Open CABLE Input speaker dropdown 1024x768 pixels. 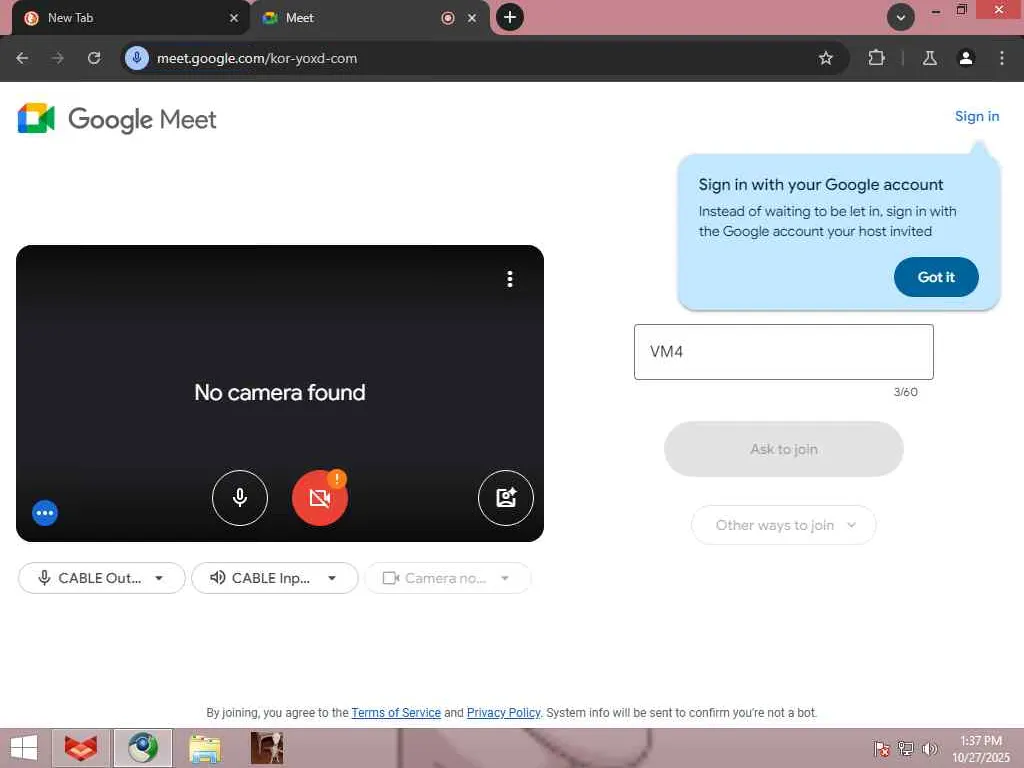tap(275, 578)
